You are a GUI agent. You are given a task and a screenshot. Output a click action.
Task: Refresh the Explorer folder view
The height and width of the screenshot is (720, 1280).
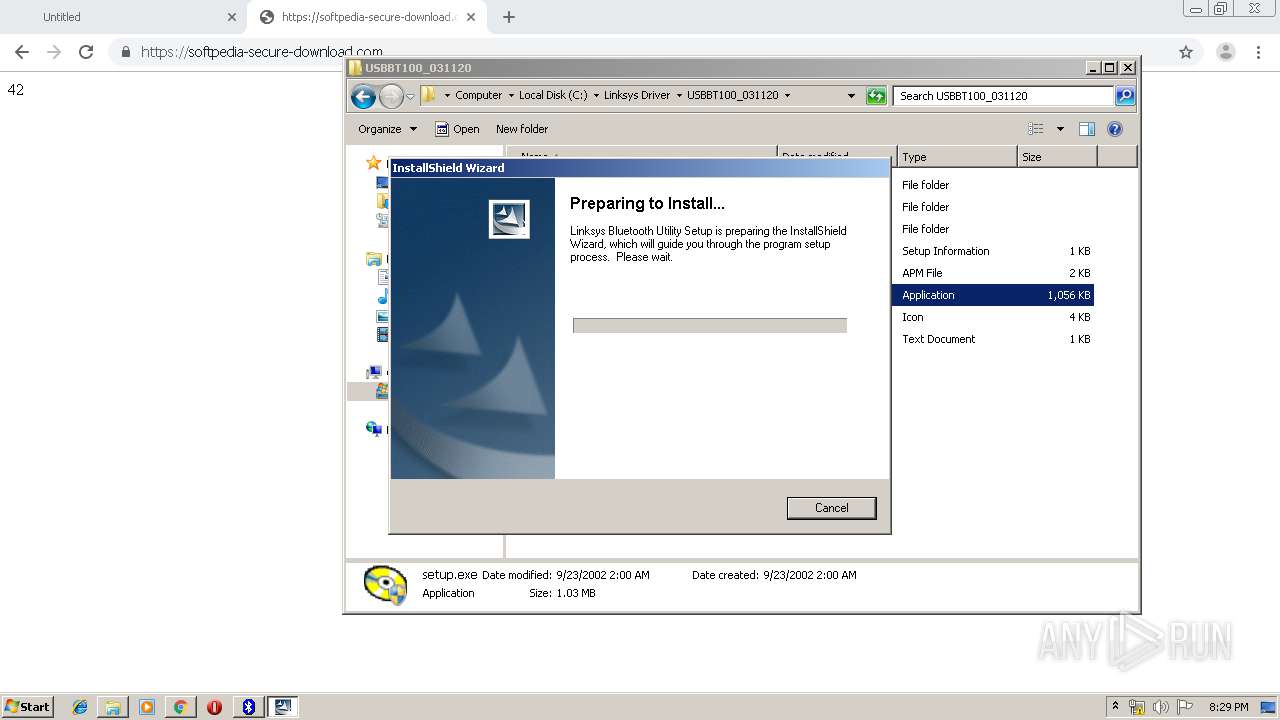tap(876, 96)
